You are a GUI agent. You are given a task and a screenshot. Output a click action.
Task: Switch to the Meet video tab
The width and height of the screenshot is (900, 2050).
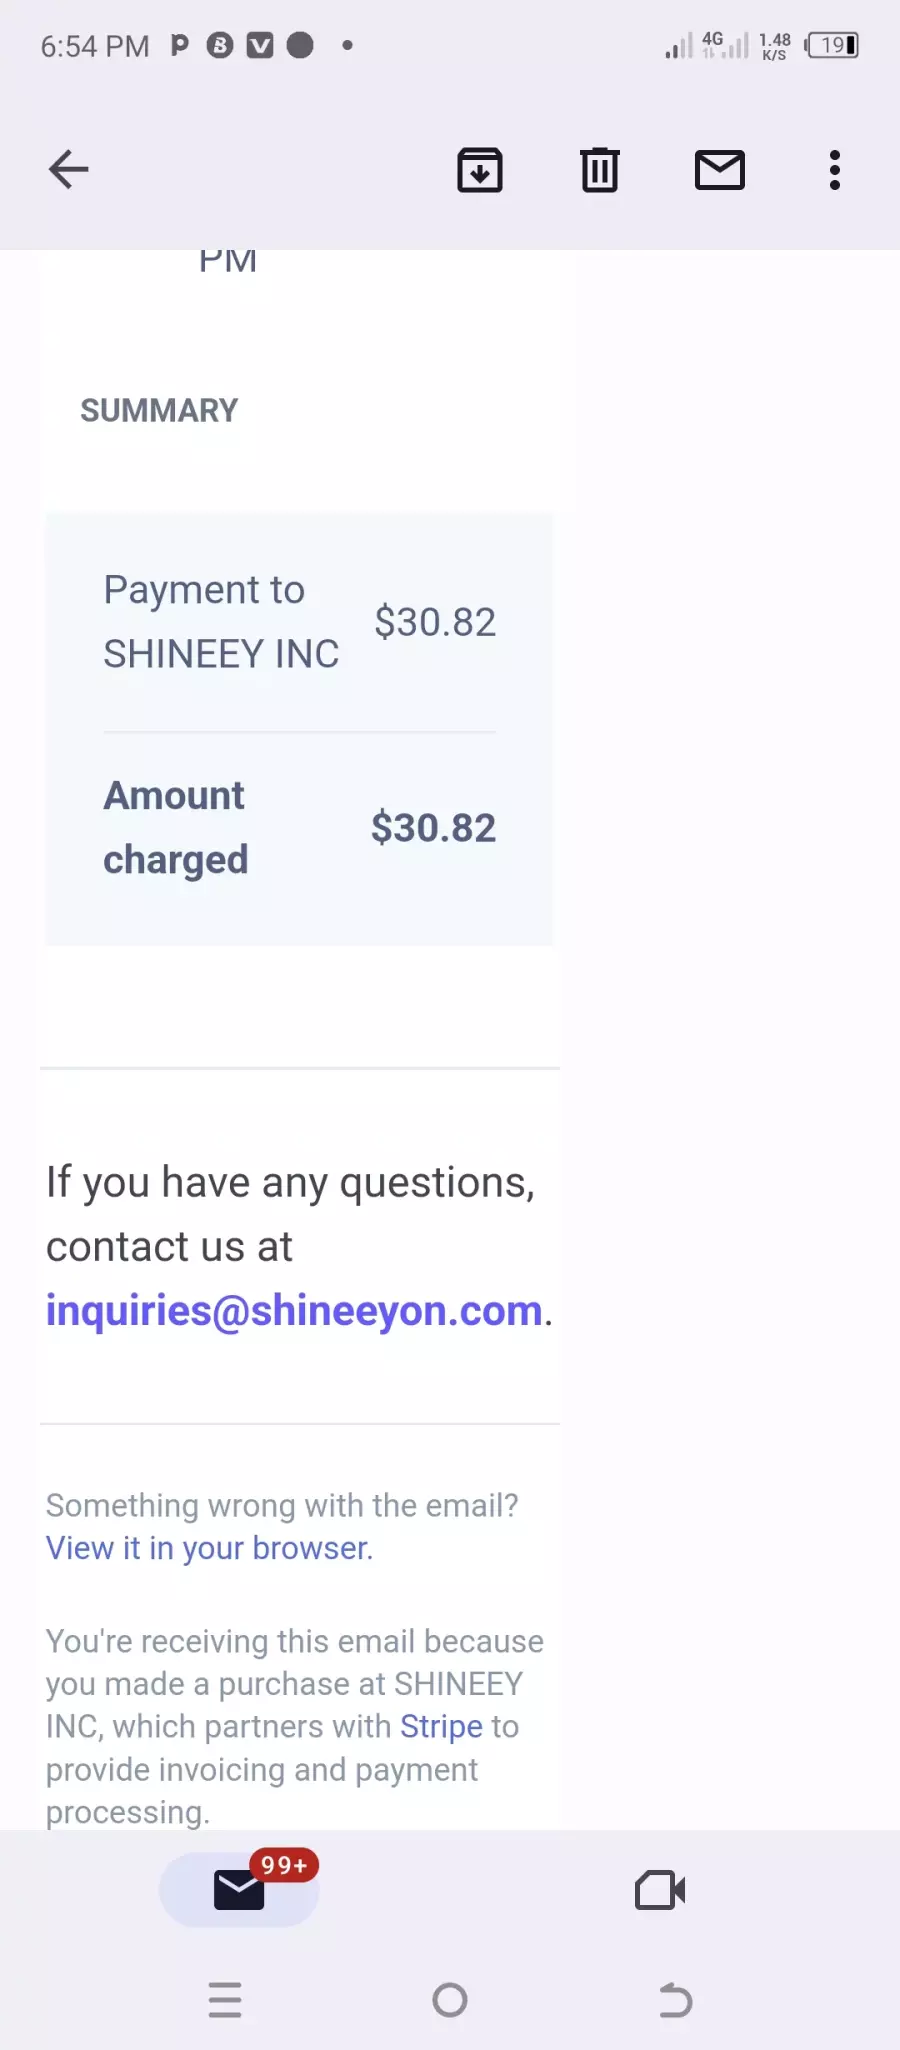660,1890
